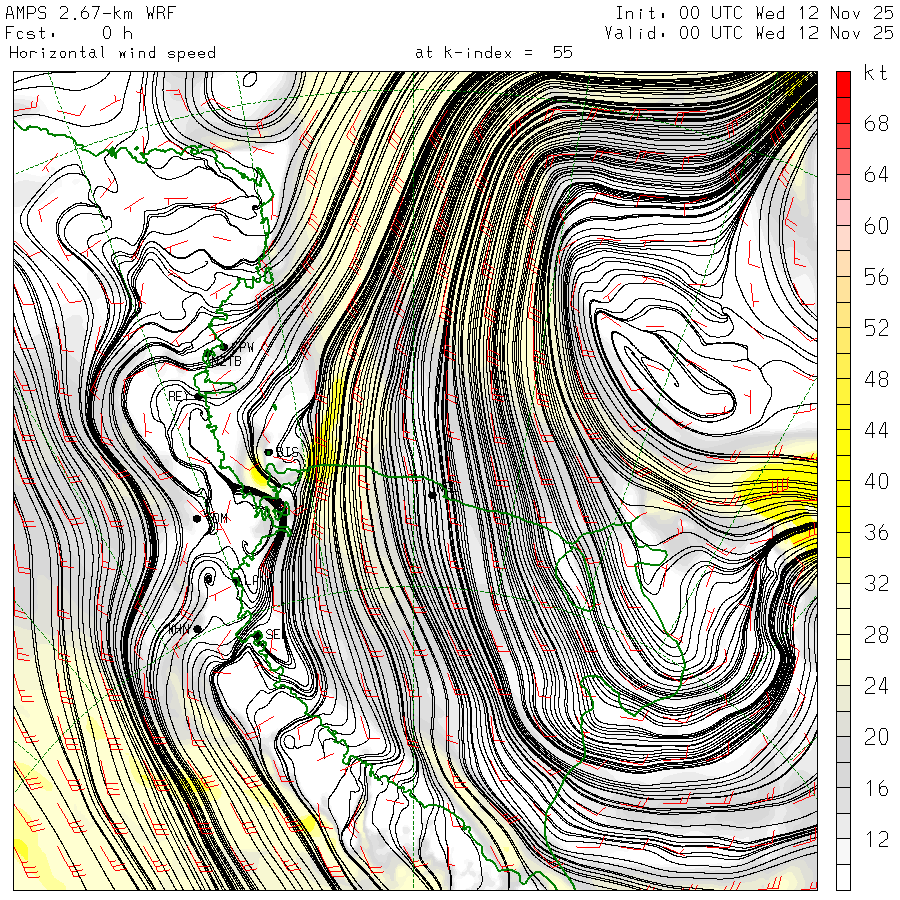The width and height of the screenshot is (900, 900).
Task: Click the Horizontal wind speed label
Action: [111, 52]
